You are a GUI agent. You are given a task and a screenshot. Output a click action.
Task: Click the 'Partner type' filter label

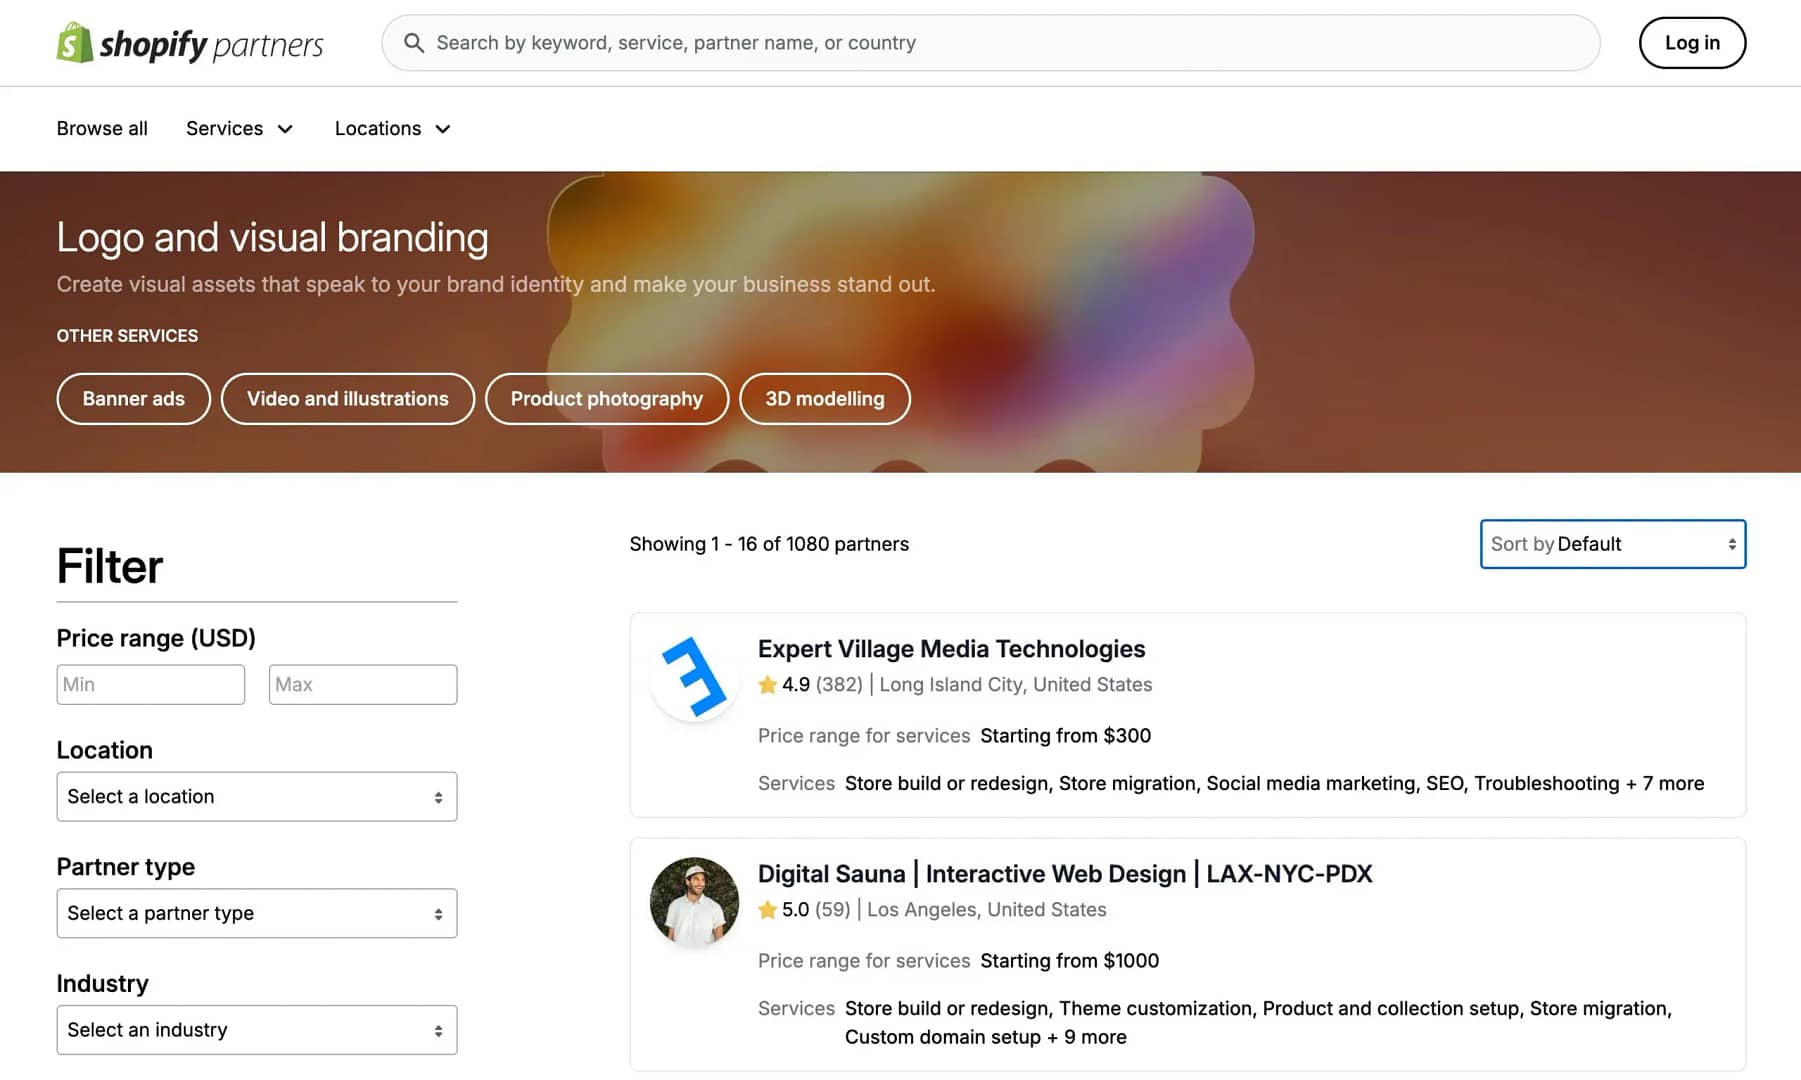click(x=126, y=867)
